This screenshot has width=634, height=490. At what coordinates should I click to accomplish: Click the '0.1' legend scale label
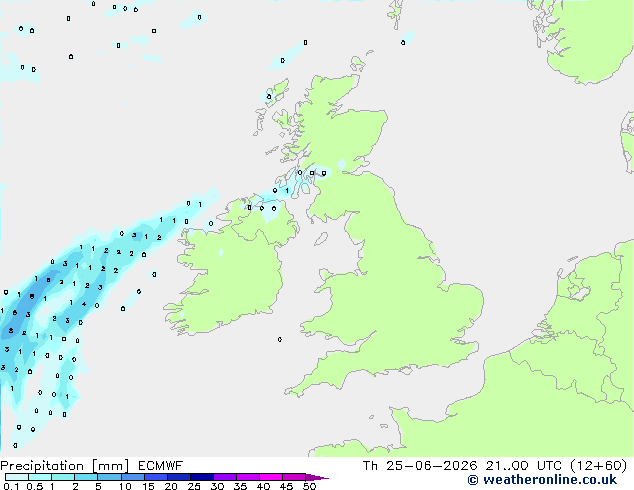(x=11, y=486)
